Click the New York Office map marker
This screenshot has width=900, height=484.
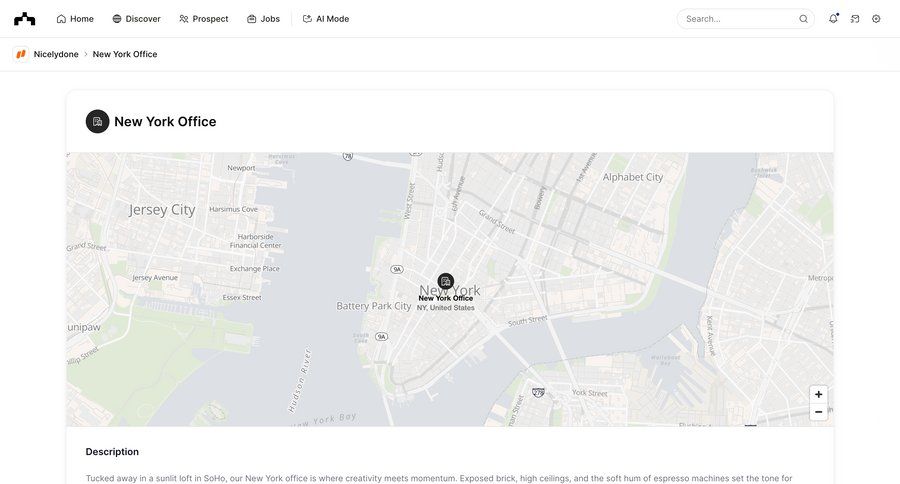pyautogui.click(x=446, y=281)
